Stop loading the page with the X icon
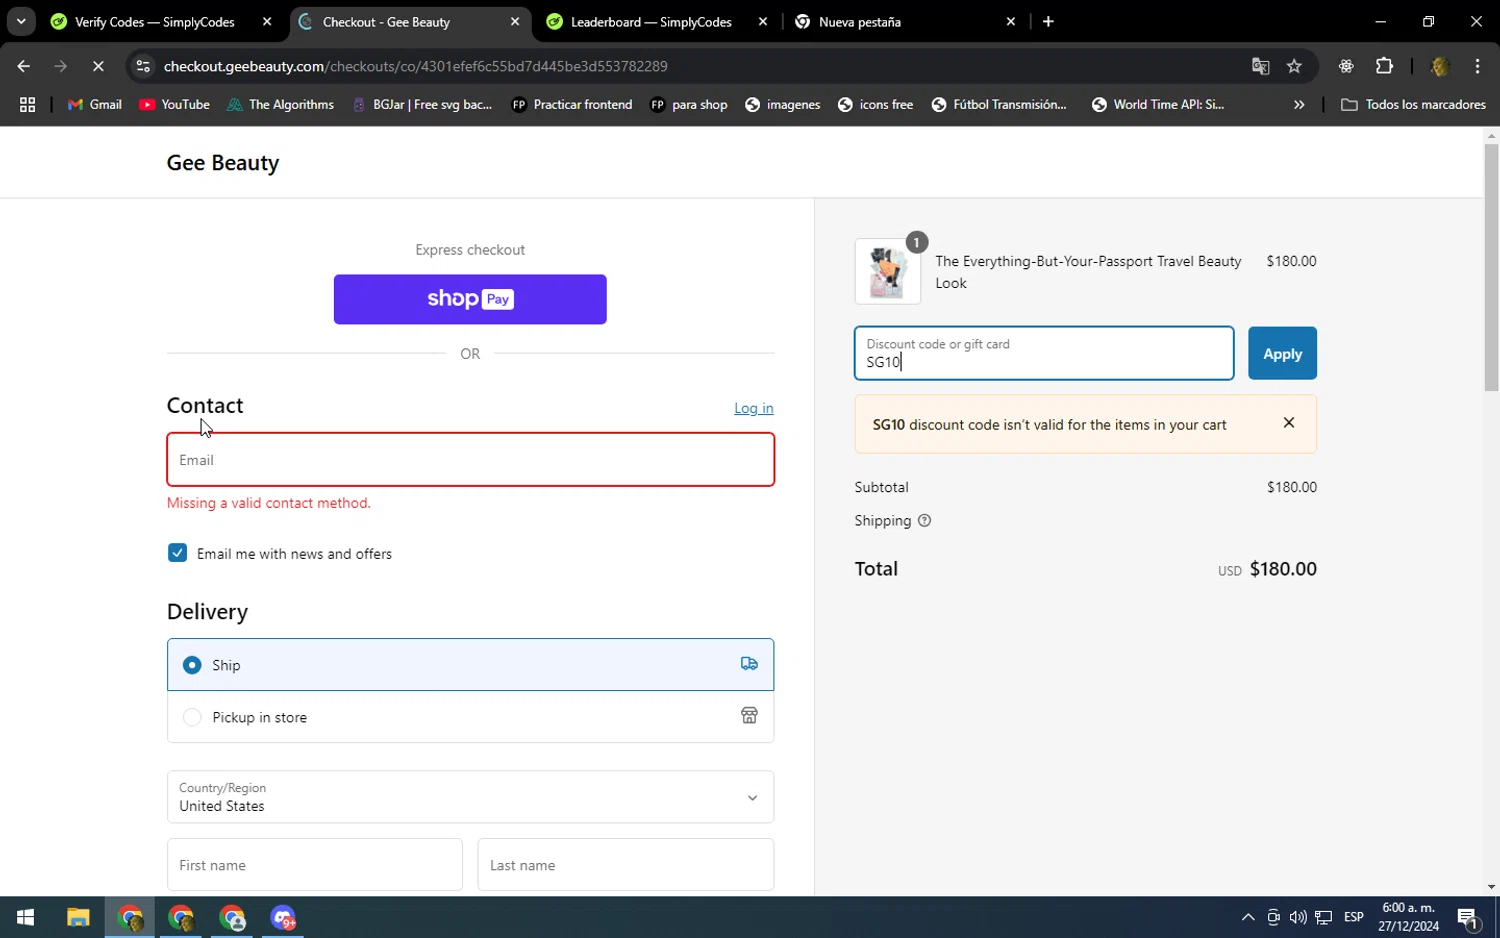The height and width of the screenshot is (938, 1500). [x=98, y=66]
